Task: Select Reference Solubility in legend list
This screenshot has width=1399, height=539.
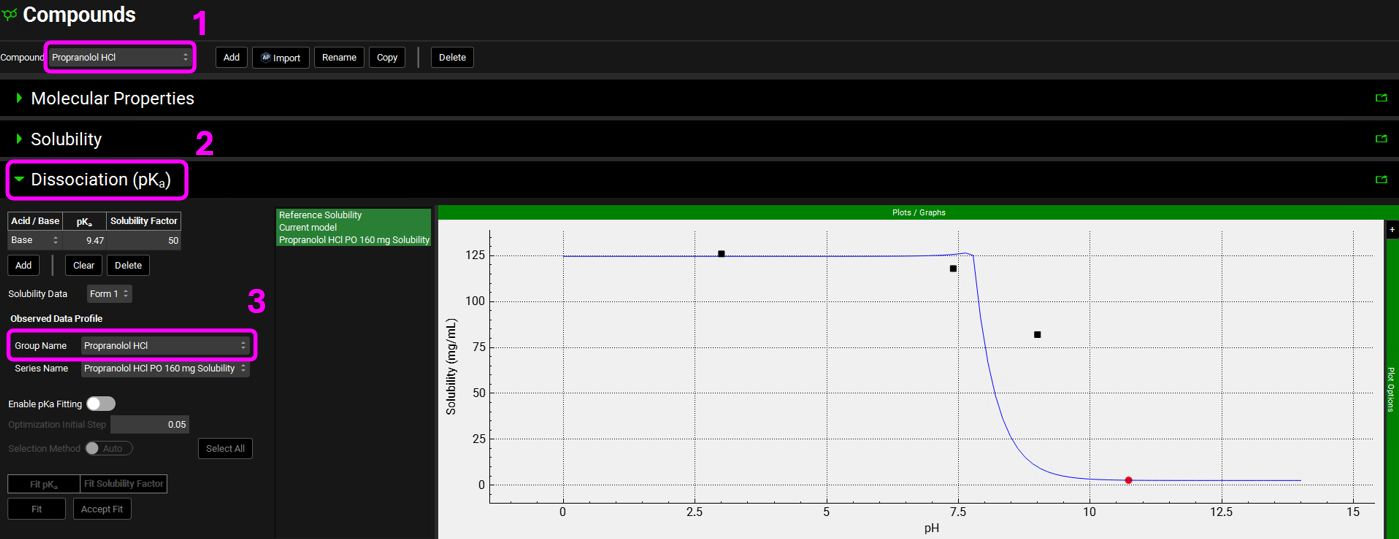Action: click(x=321, y=215)
